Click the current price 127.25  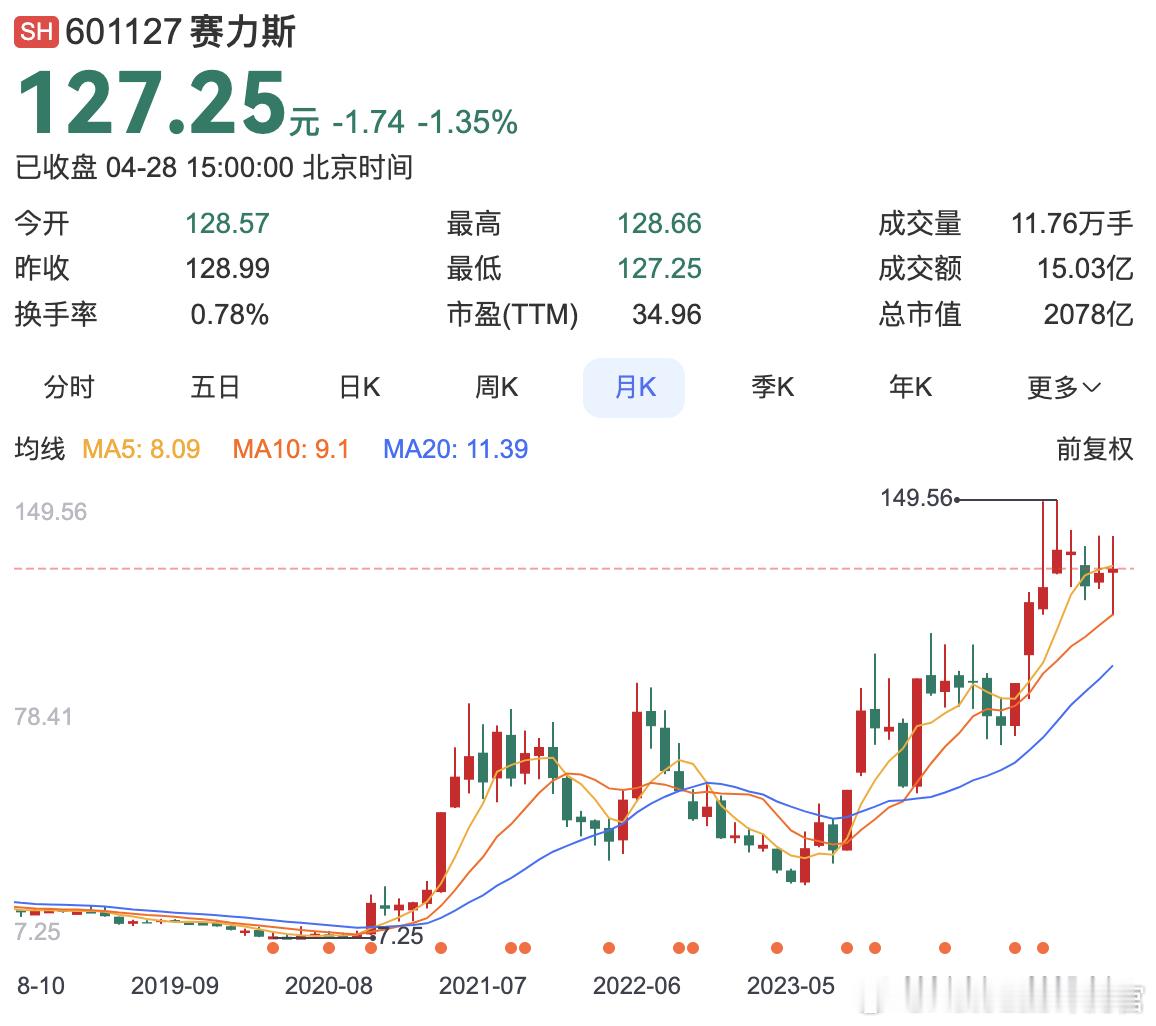coord(151,102)
